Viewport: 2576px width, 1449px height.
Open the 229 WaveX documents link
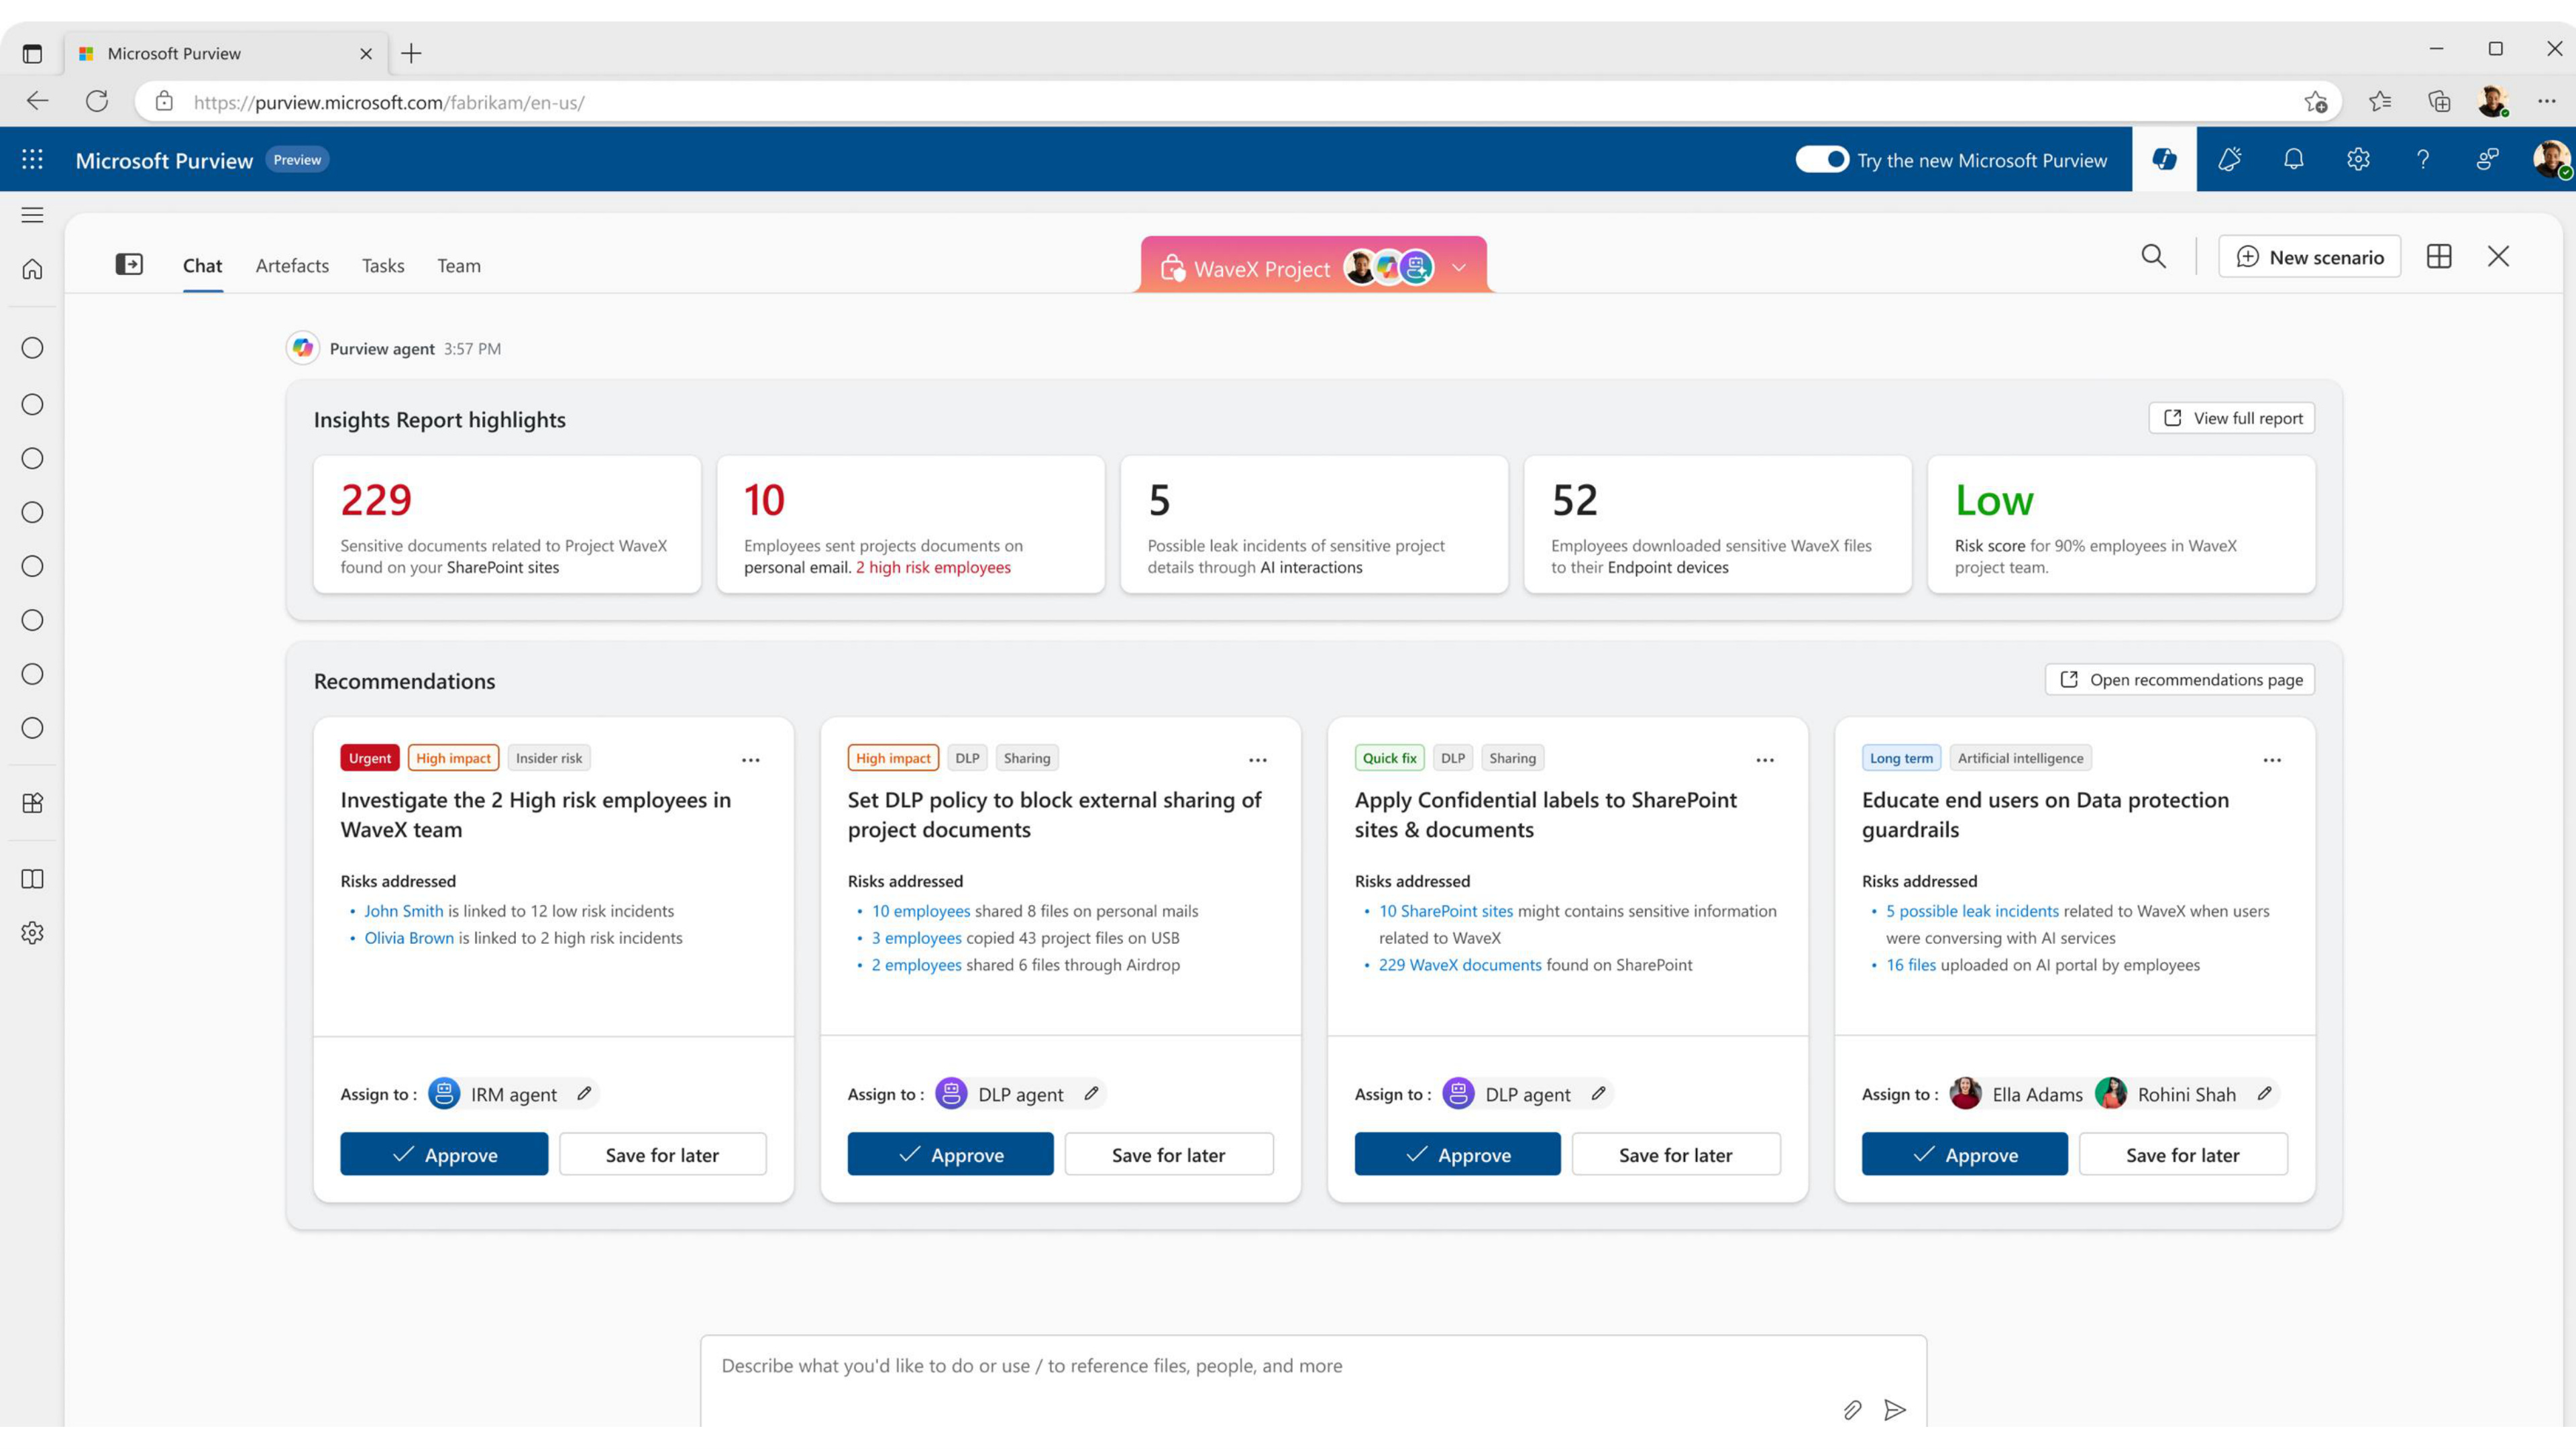coord(1460,965)
